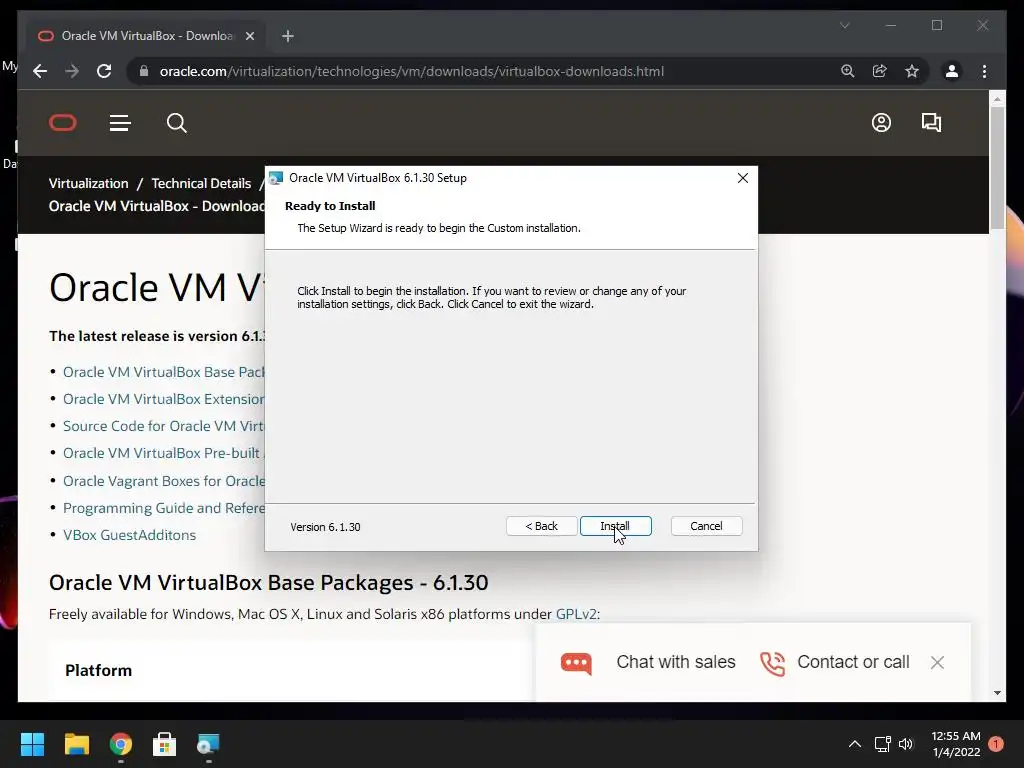Go back with the < Back button
The height and width of the screenshot is (768, 1024).
(541, 526)
